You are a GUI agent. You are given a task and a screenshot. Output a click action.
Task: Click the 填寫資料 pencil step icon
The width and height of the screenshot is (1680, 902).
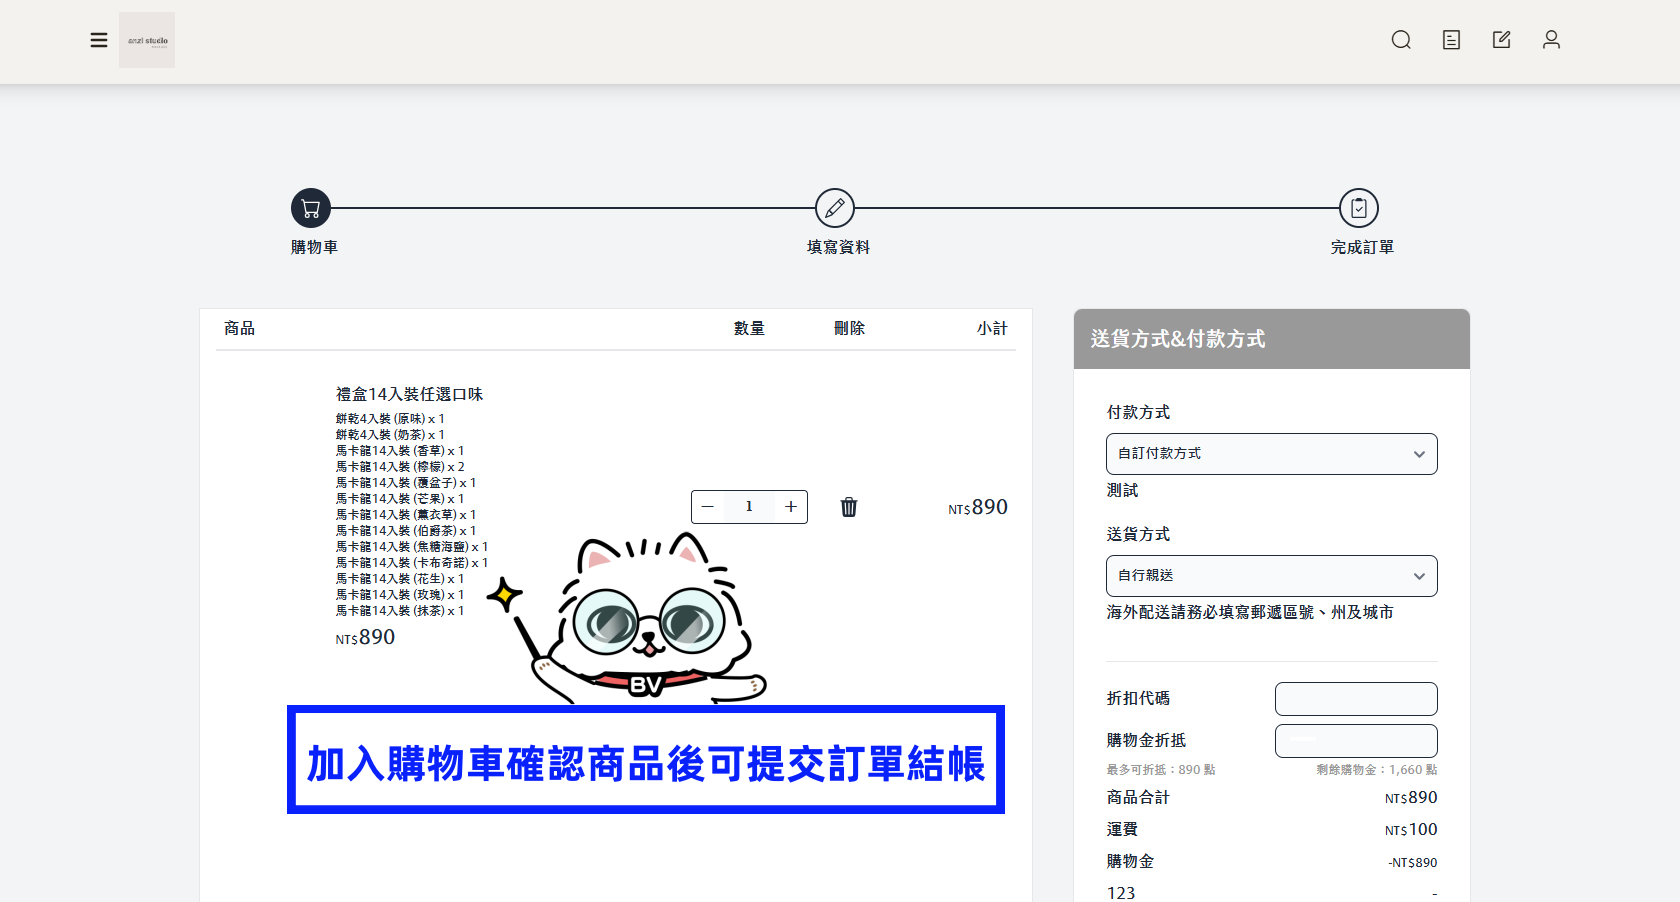point(835,208)
